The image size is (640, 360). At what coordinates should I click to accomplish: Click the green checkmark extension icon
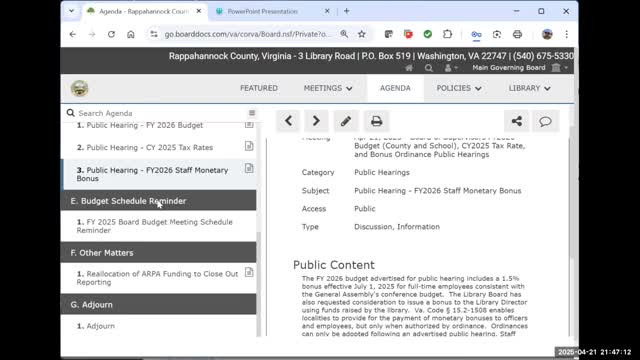pos(428,34)
